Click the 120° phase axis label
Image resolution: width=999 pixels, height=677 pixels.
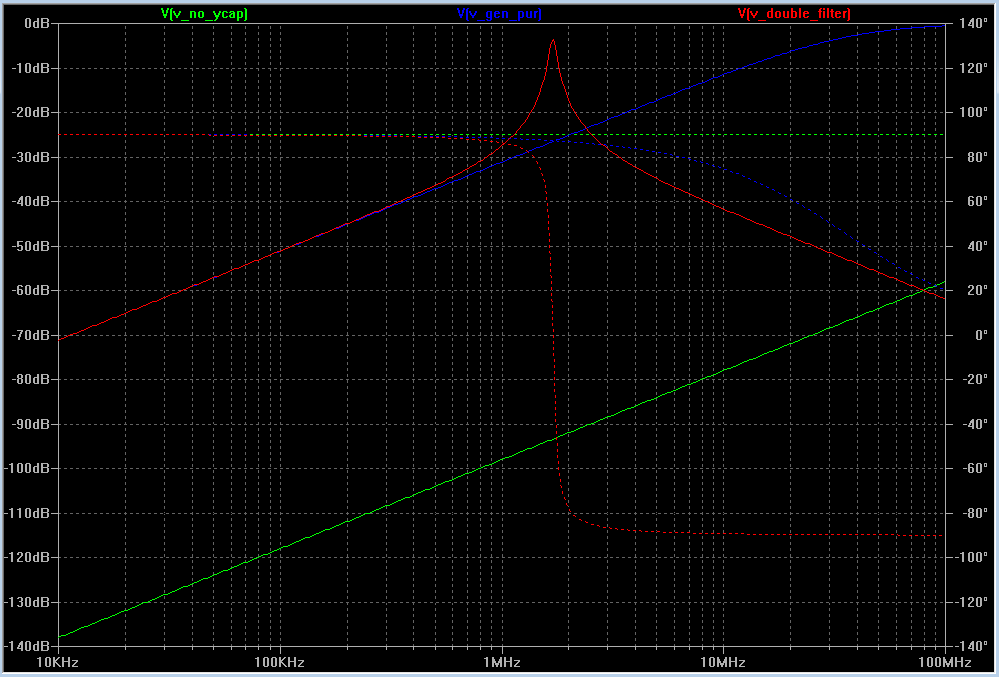pyautogui.click(x=973, y=68)
